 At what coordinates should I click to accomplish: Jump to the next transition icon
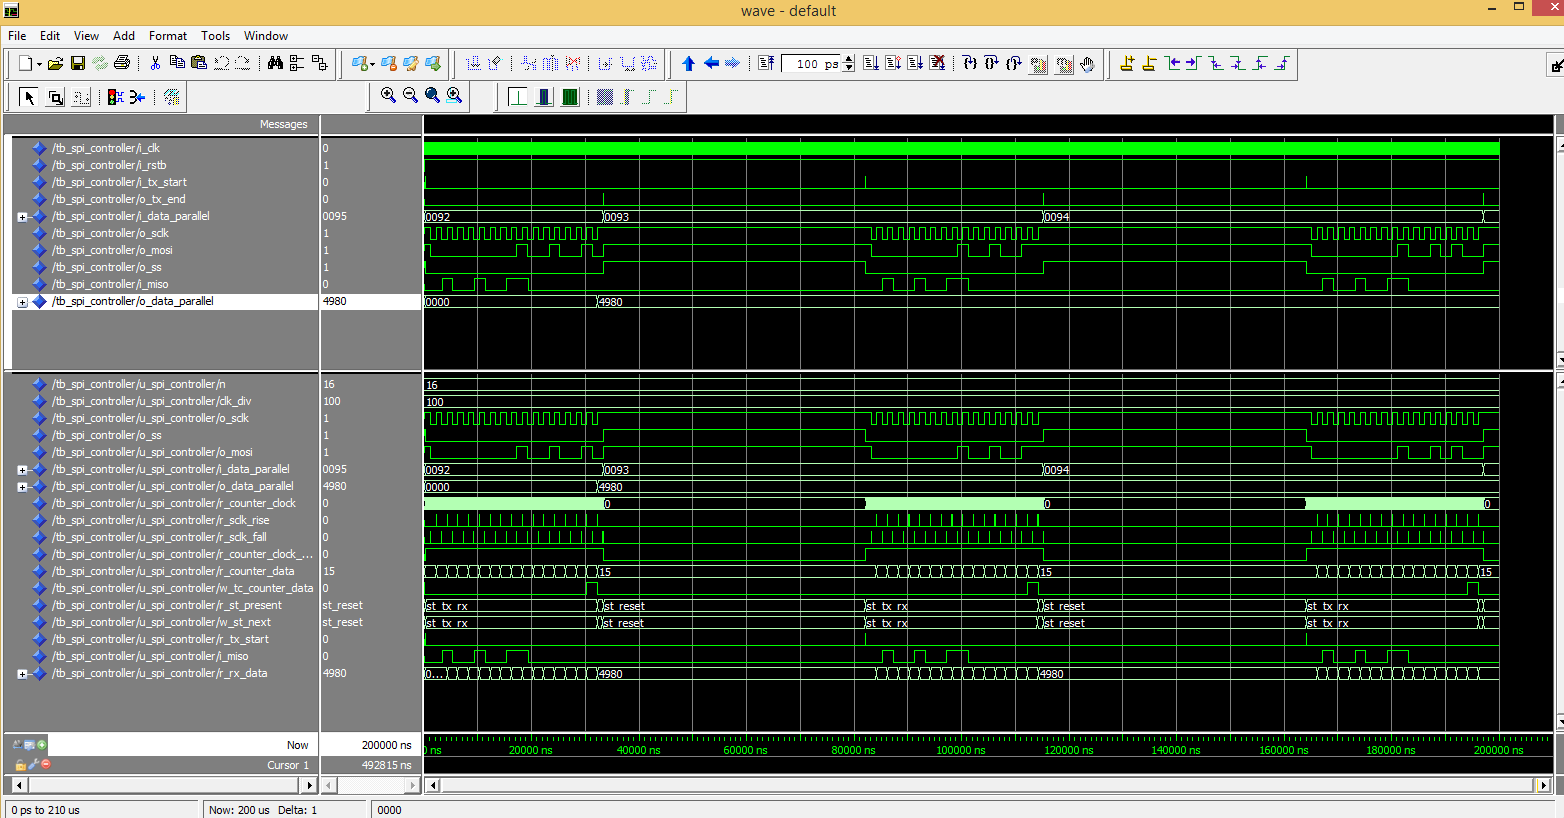pos(1193,63)
